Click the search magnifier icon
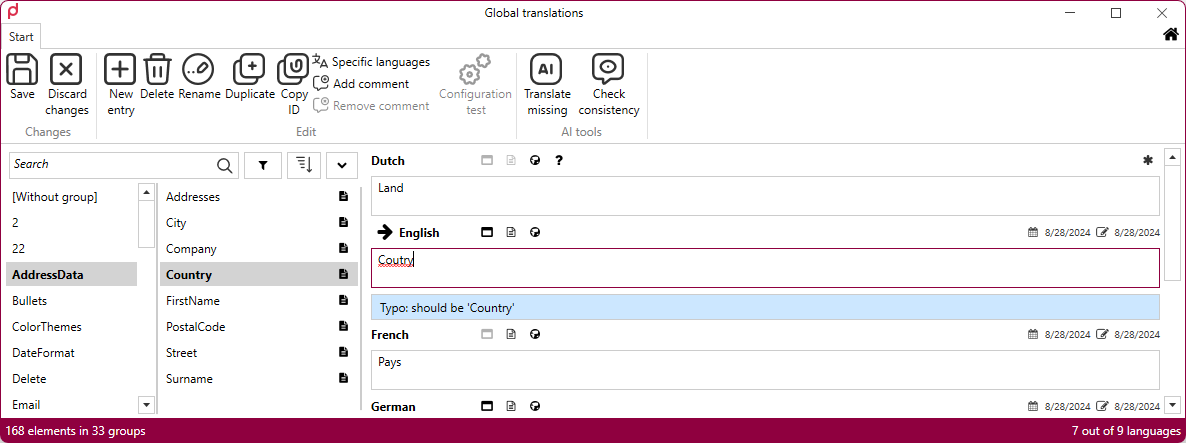The width and height of the screenshot is (1186, 443). pos(225,165)
